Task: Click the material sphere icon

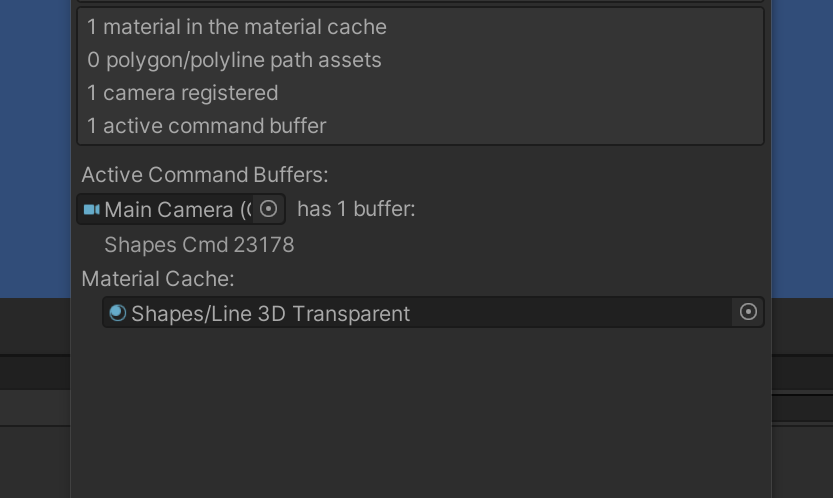Action: pos(117,313)
